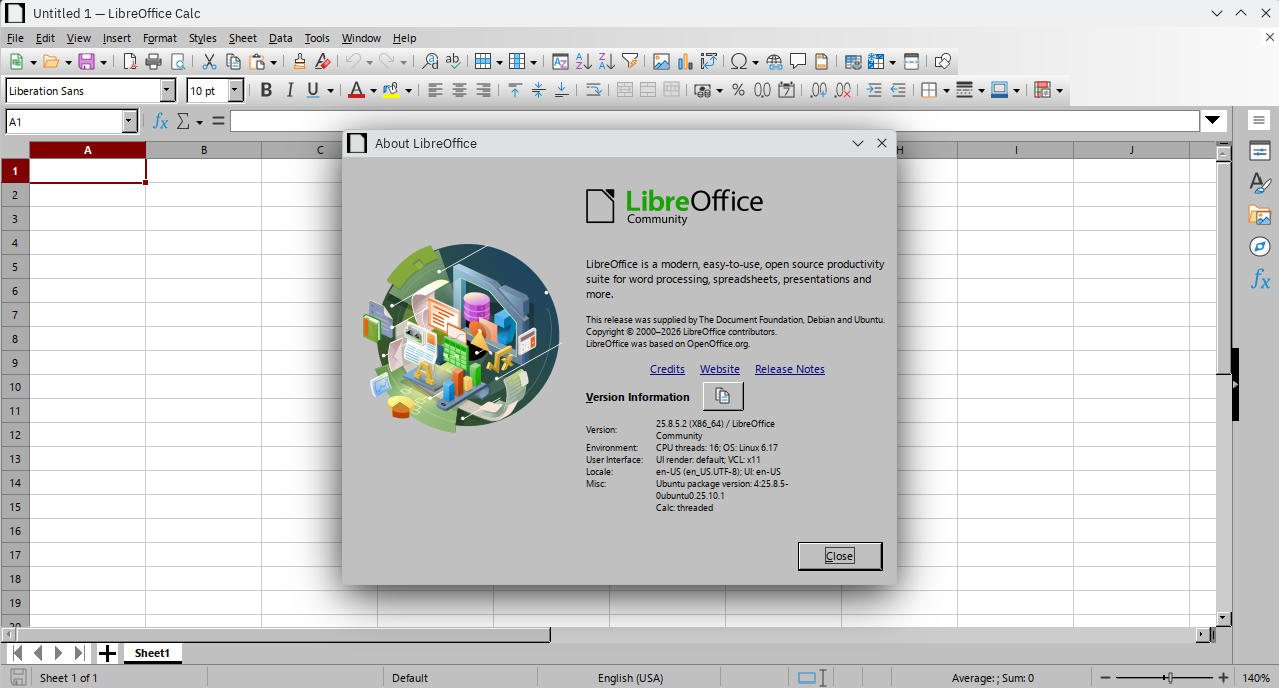
Task: Toggle Align Right
Action: [x=483, y=90]
